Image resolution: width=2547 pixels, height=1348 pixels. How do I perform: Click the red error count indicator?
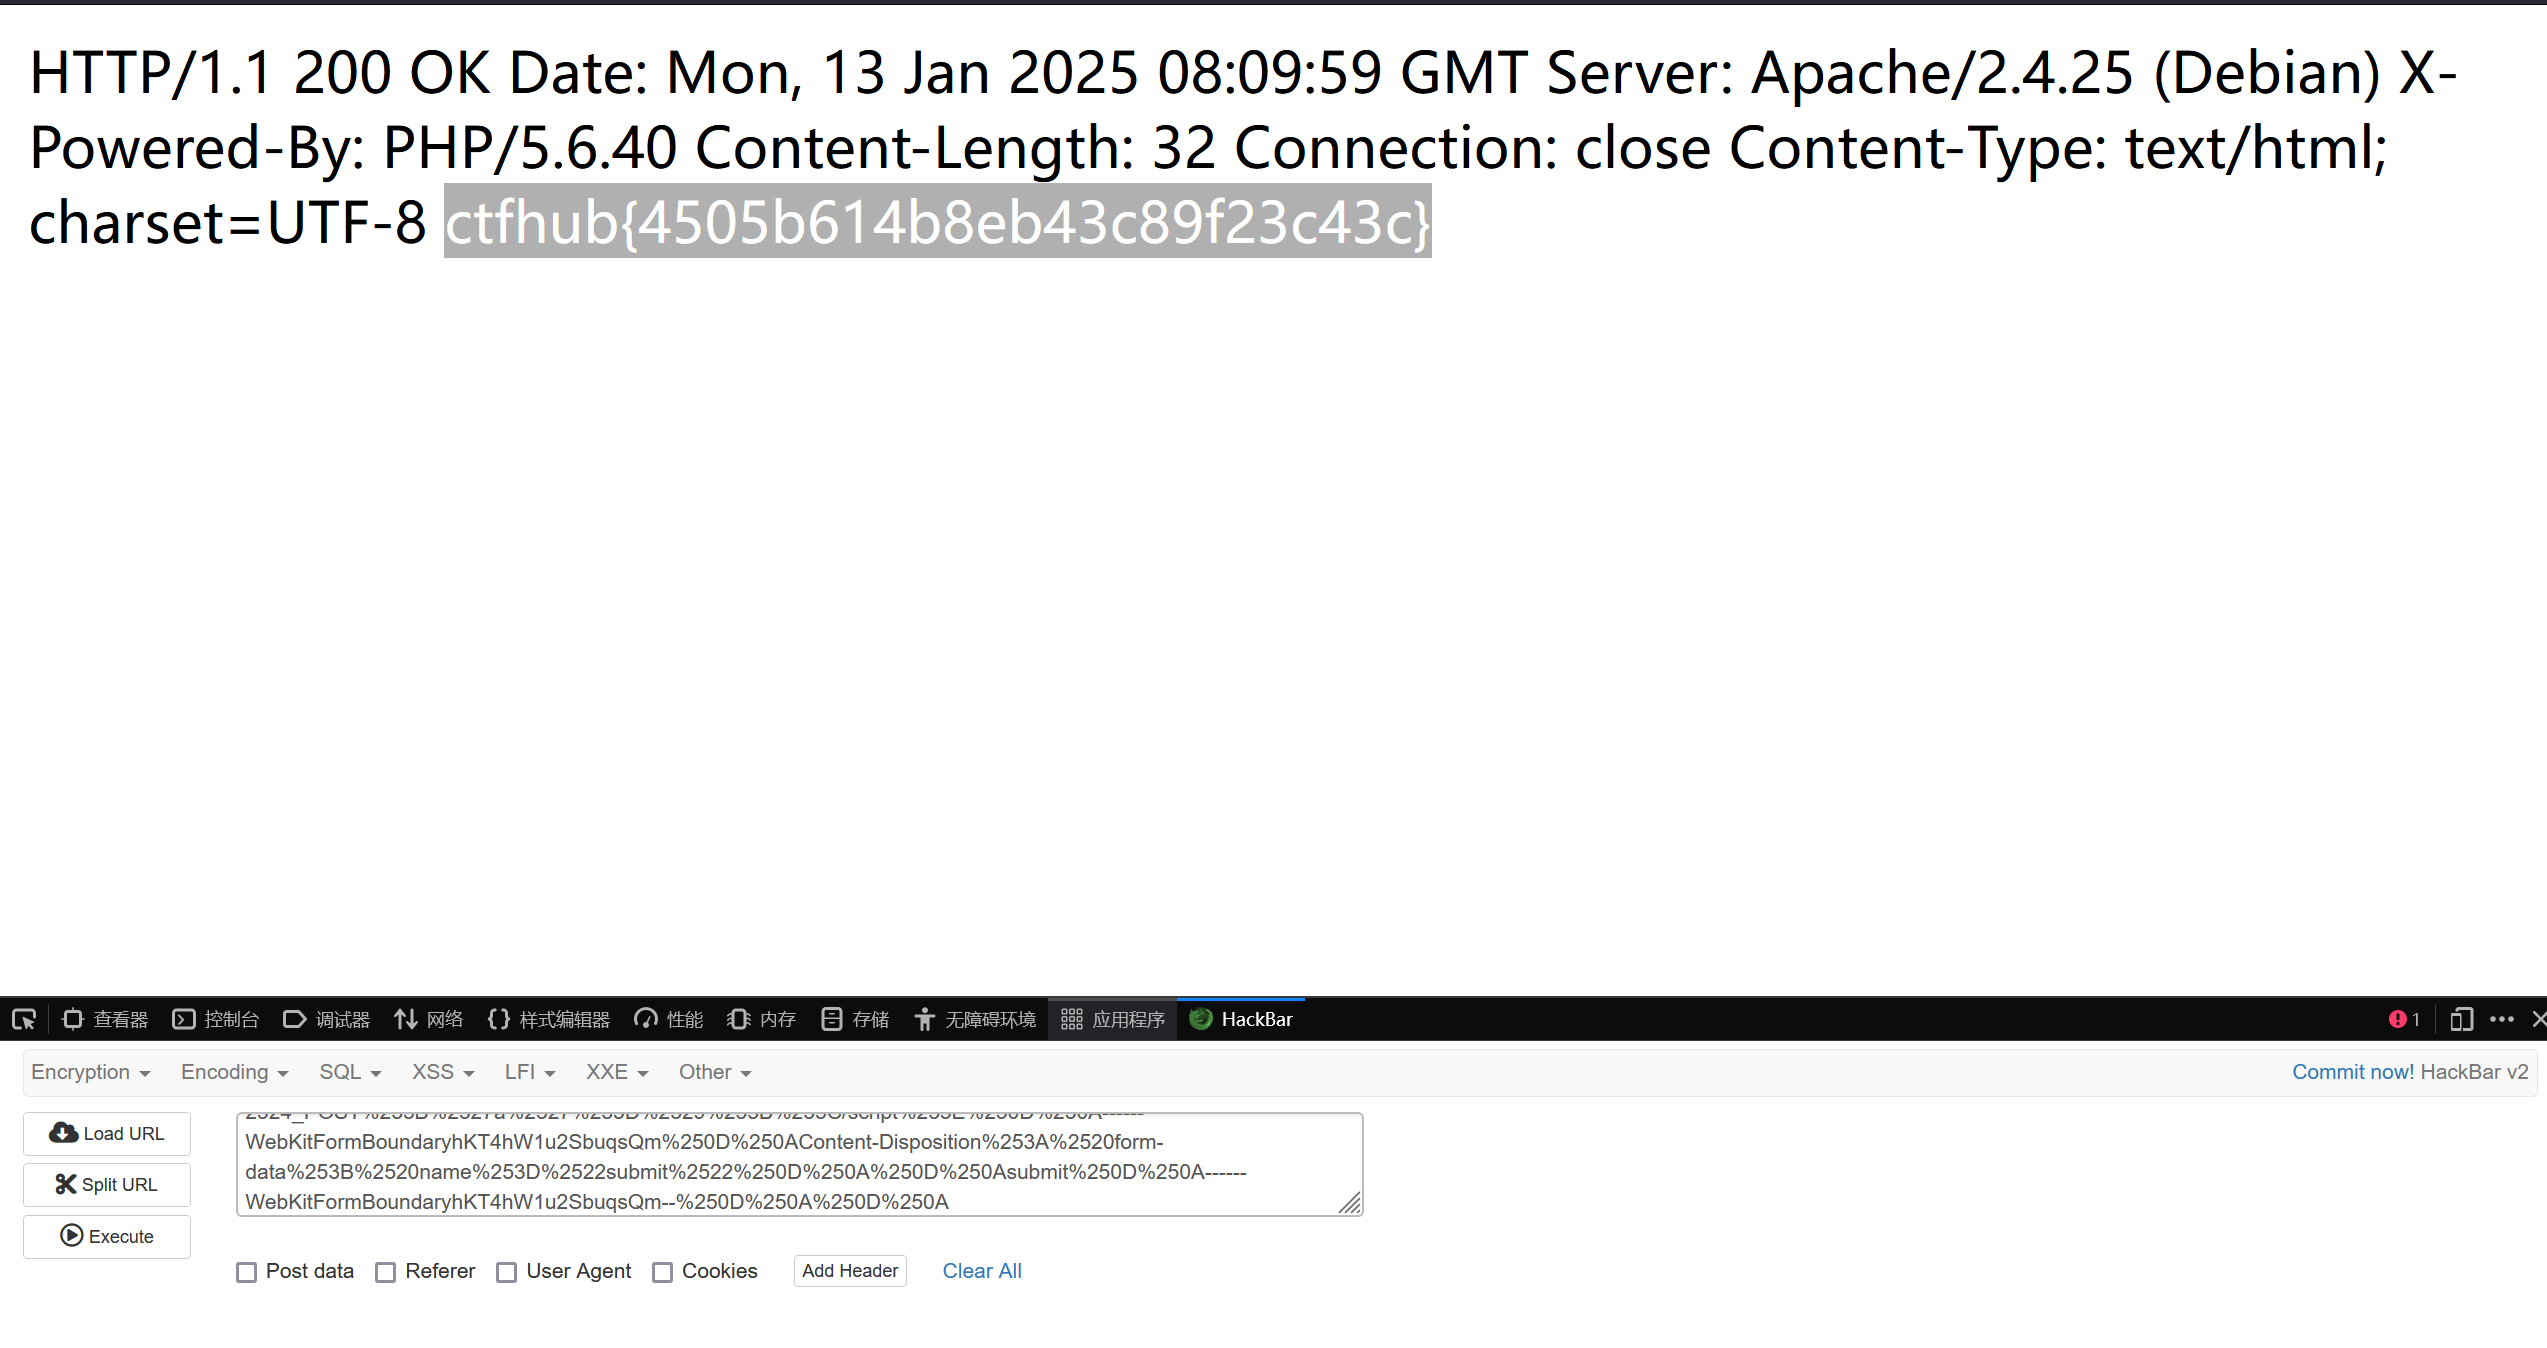coord(2403,1019)
